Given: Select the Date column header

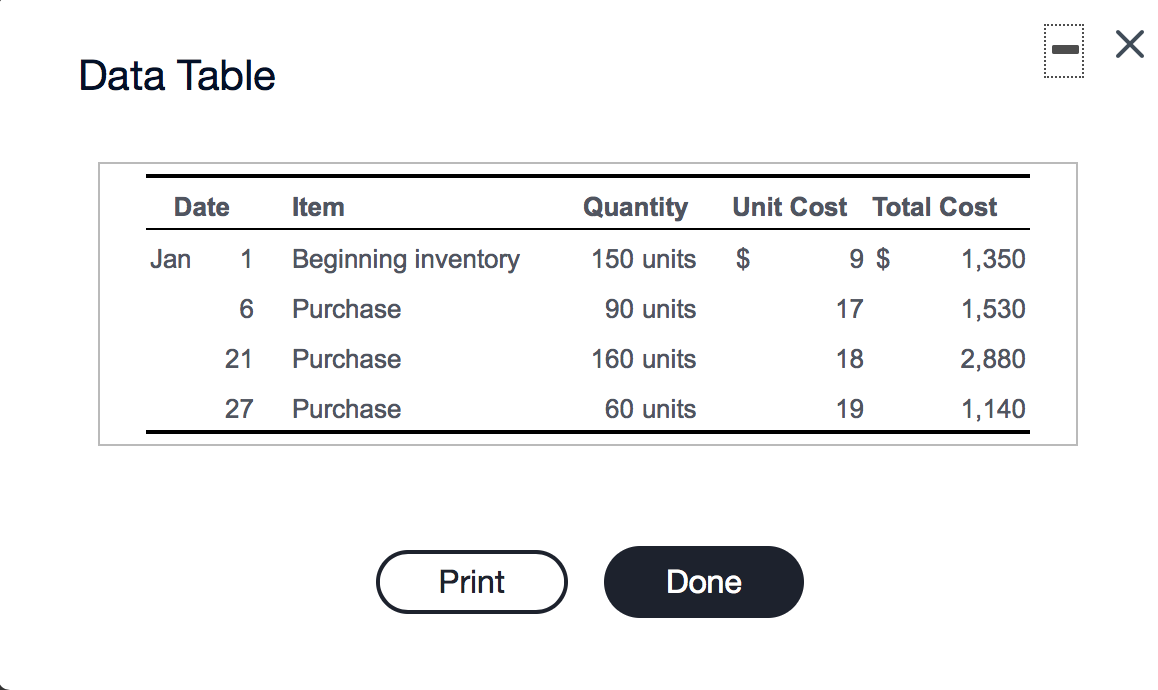Looking at the screenshot, I should pyautogui.click(x=201, y=207).
